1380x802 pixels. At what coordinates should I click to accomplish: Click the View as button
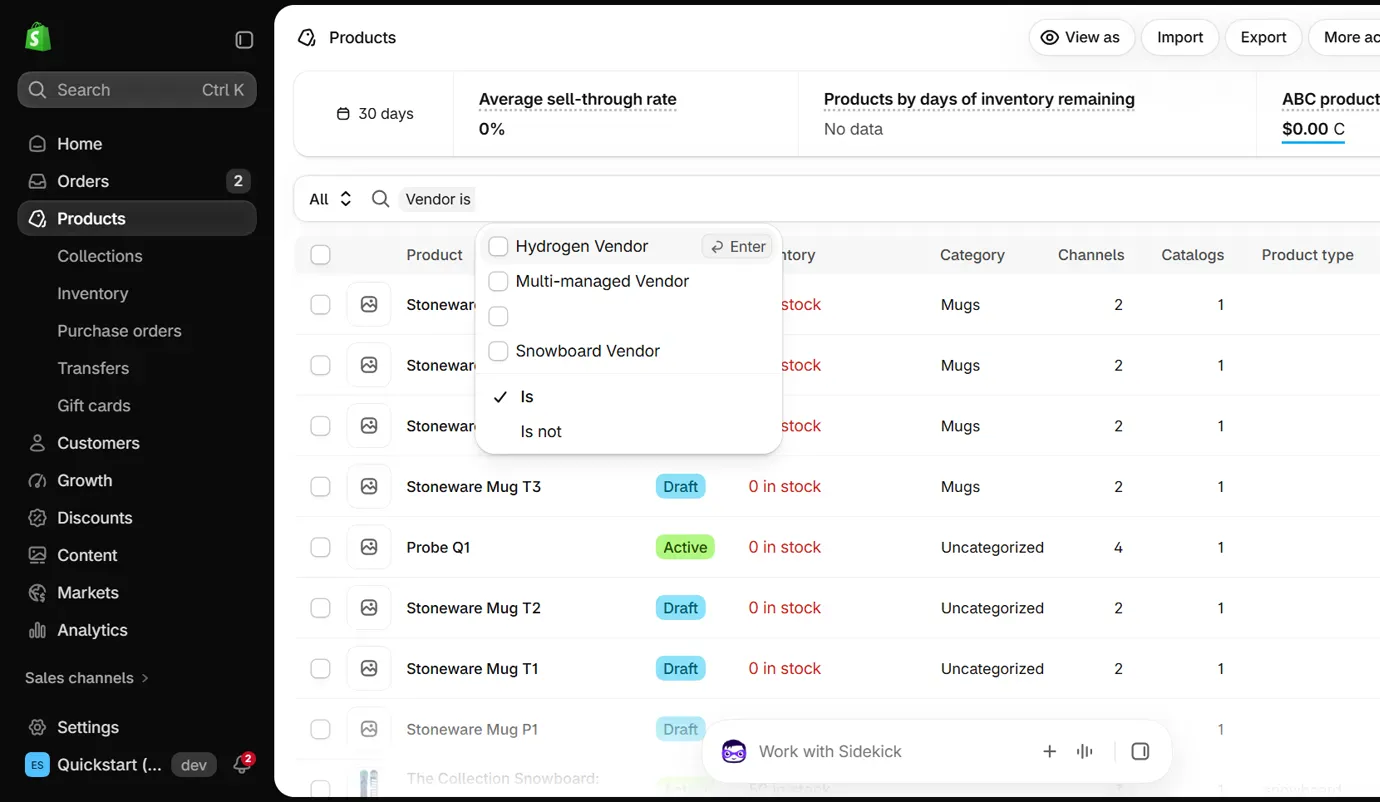(x=1081, y=38)
